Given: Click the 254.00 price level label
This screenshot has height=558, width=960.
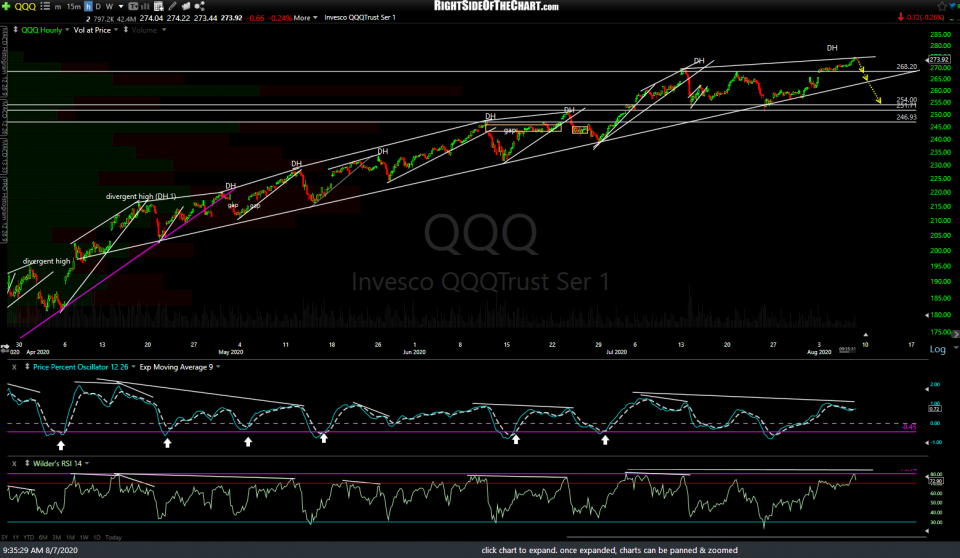Looking at the screenshot, I should tap(907, 99).
